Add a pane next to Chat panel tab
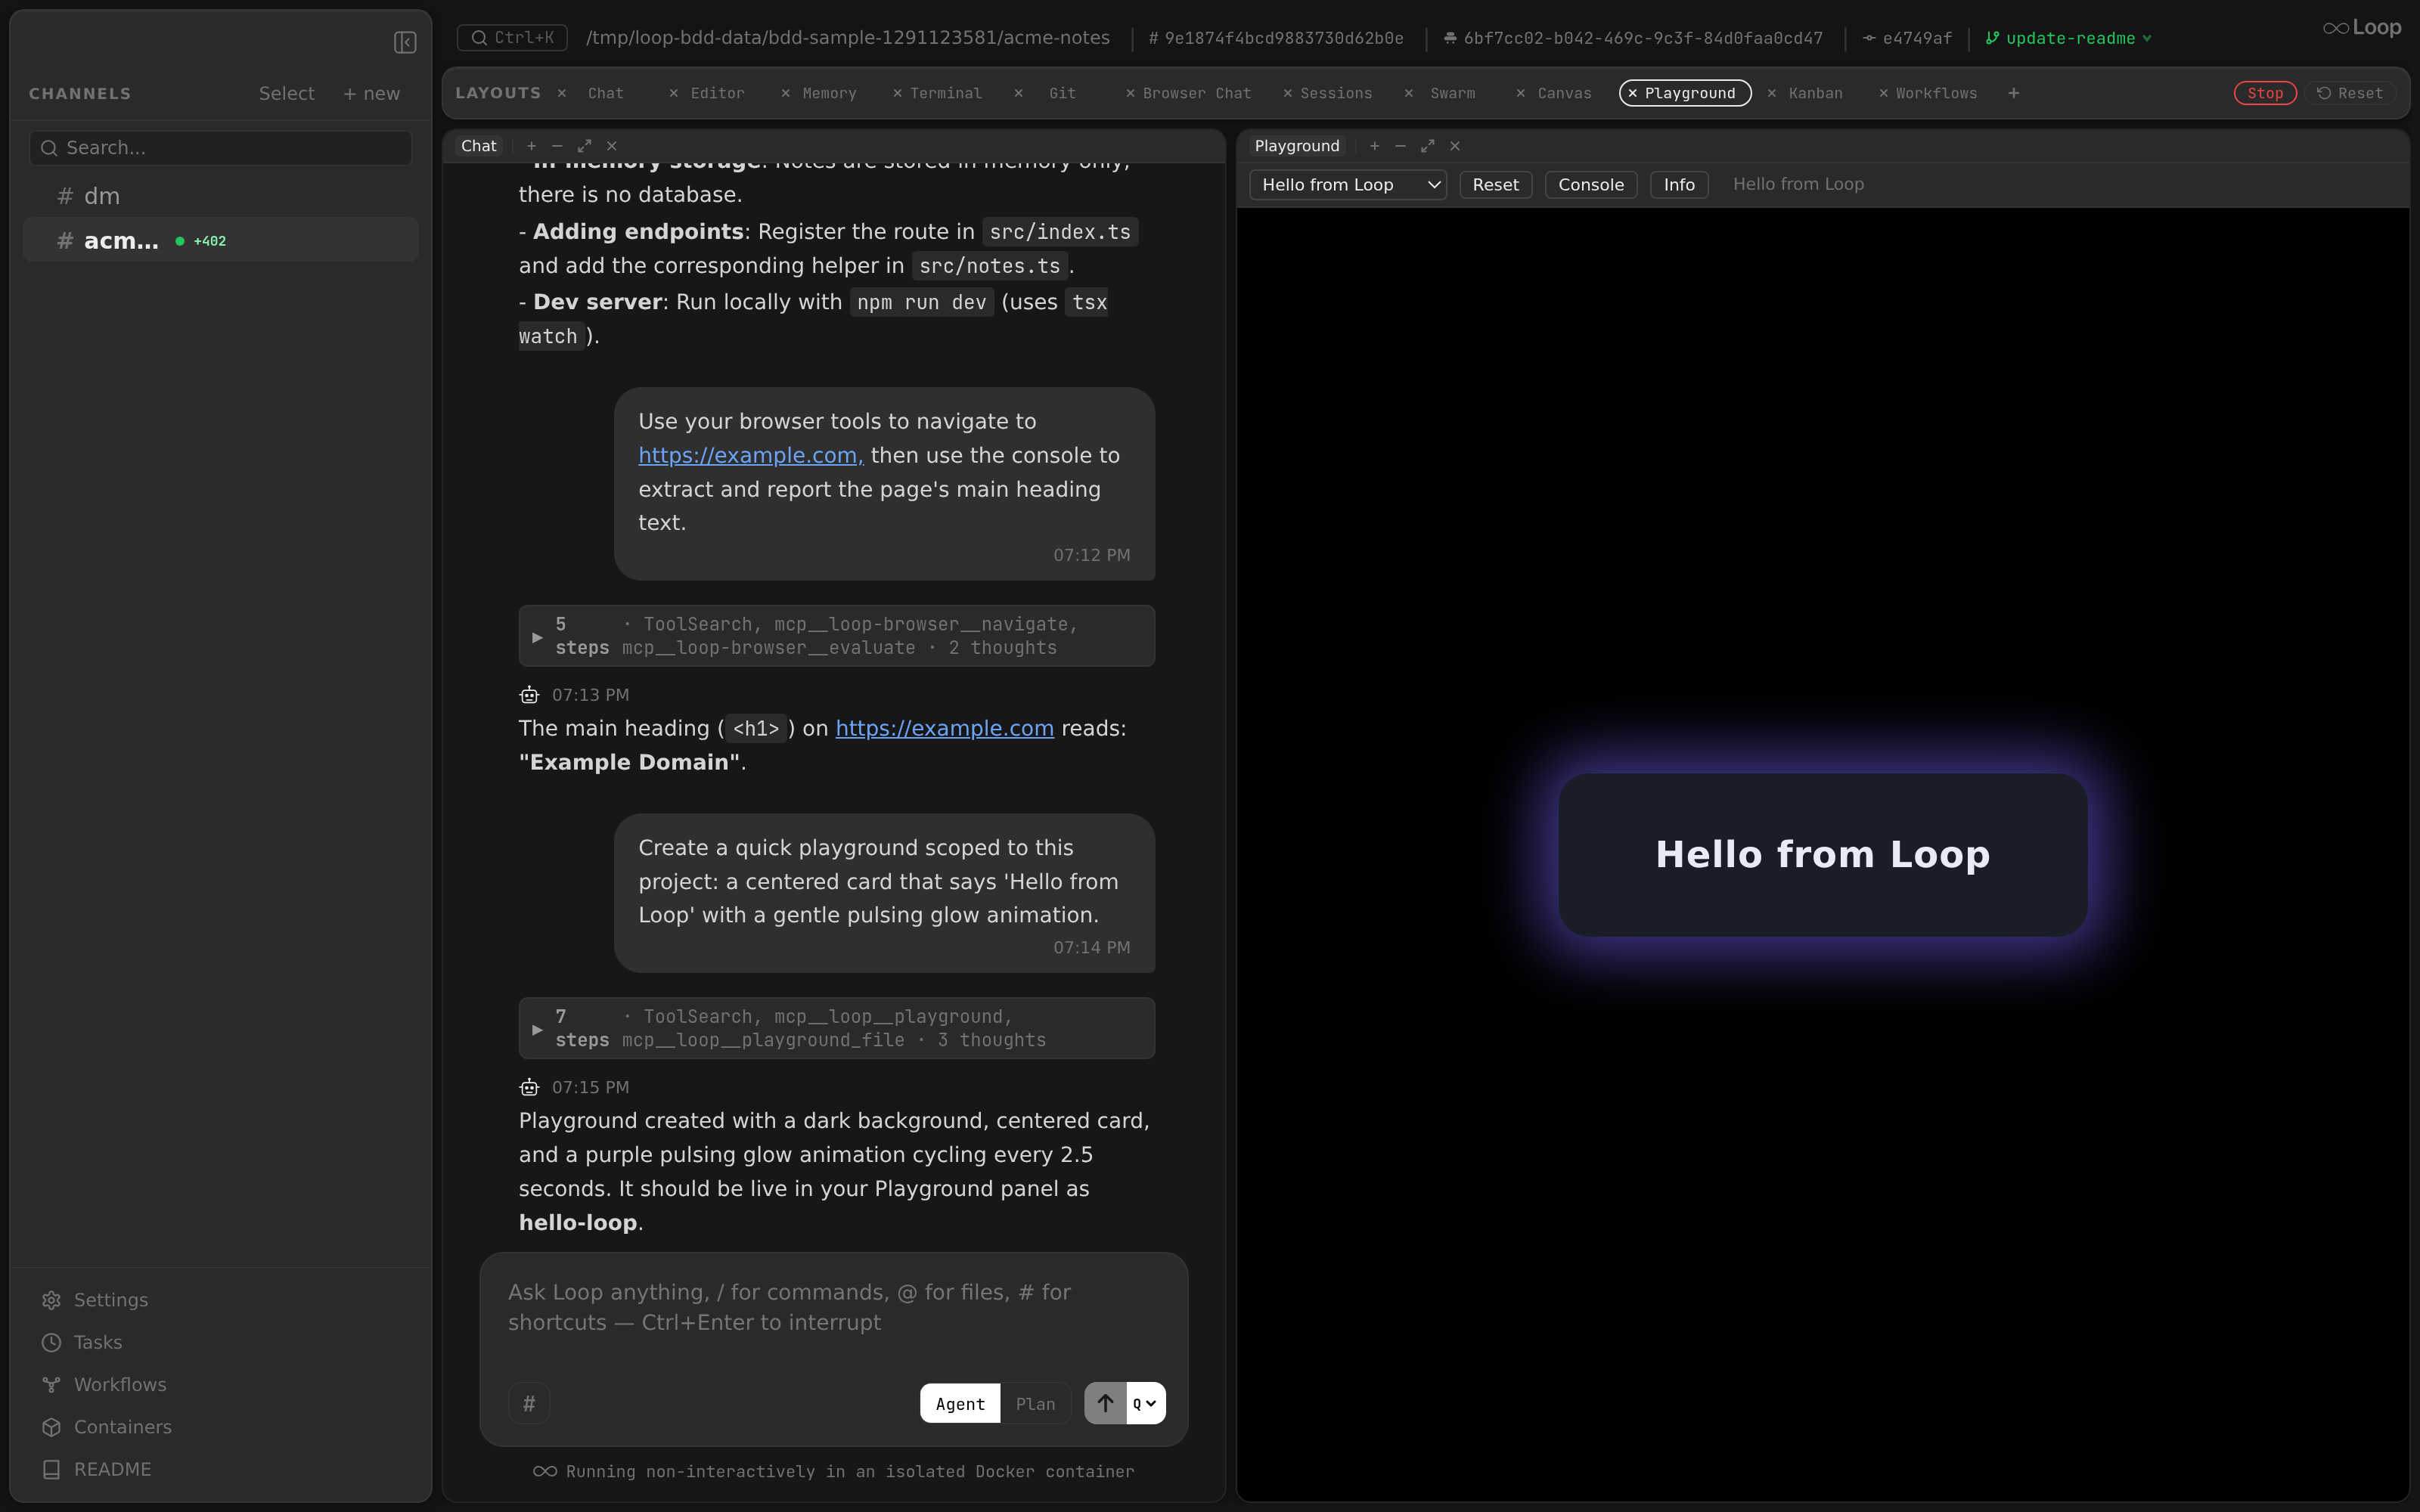This screenshot has width=2420, height=1512. click(x=531, y=146)
